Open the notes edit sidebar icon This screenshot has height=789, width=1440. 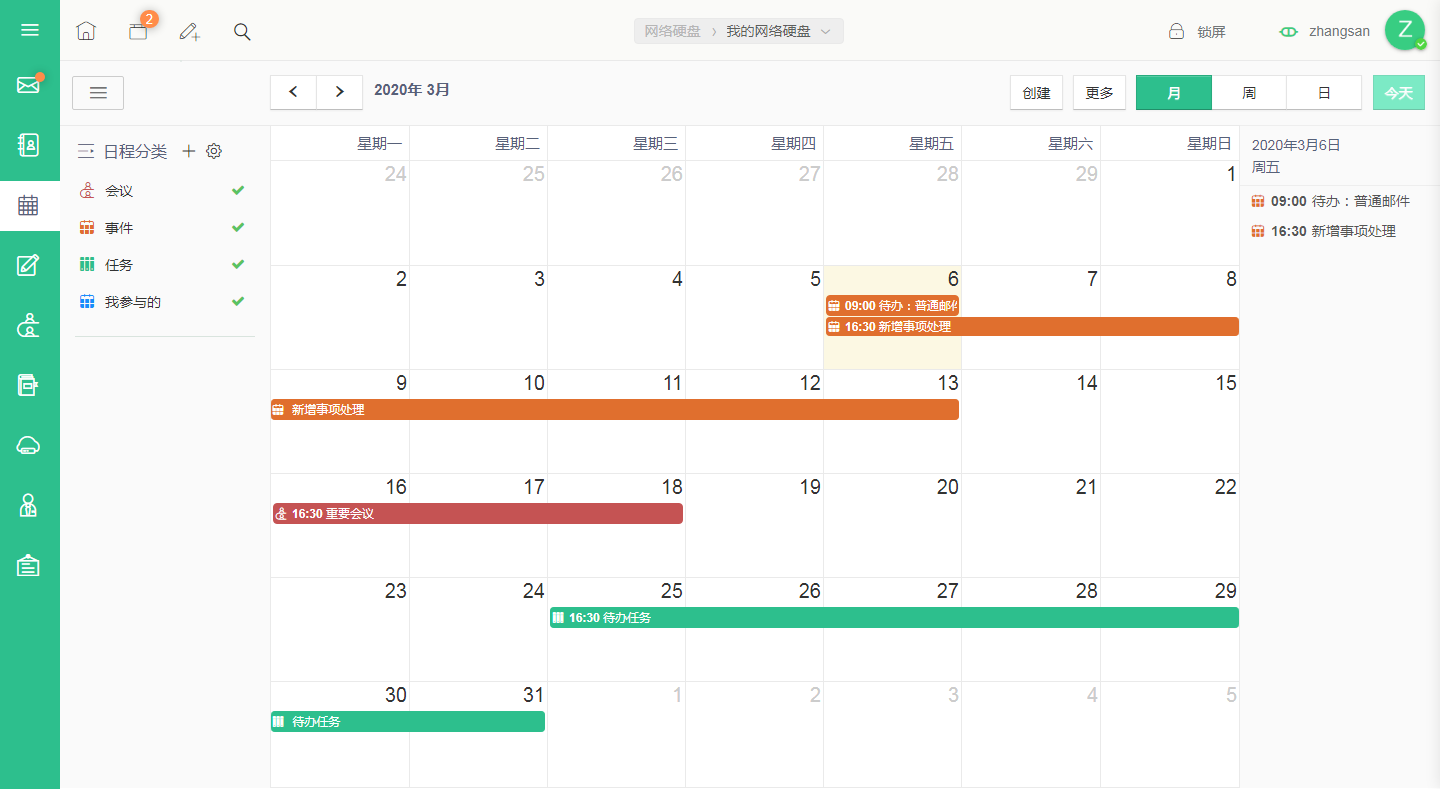click(x=30, y=265)
